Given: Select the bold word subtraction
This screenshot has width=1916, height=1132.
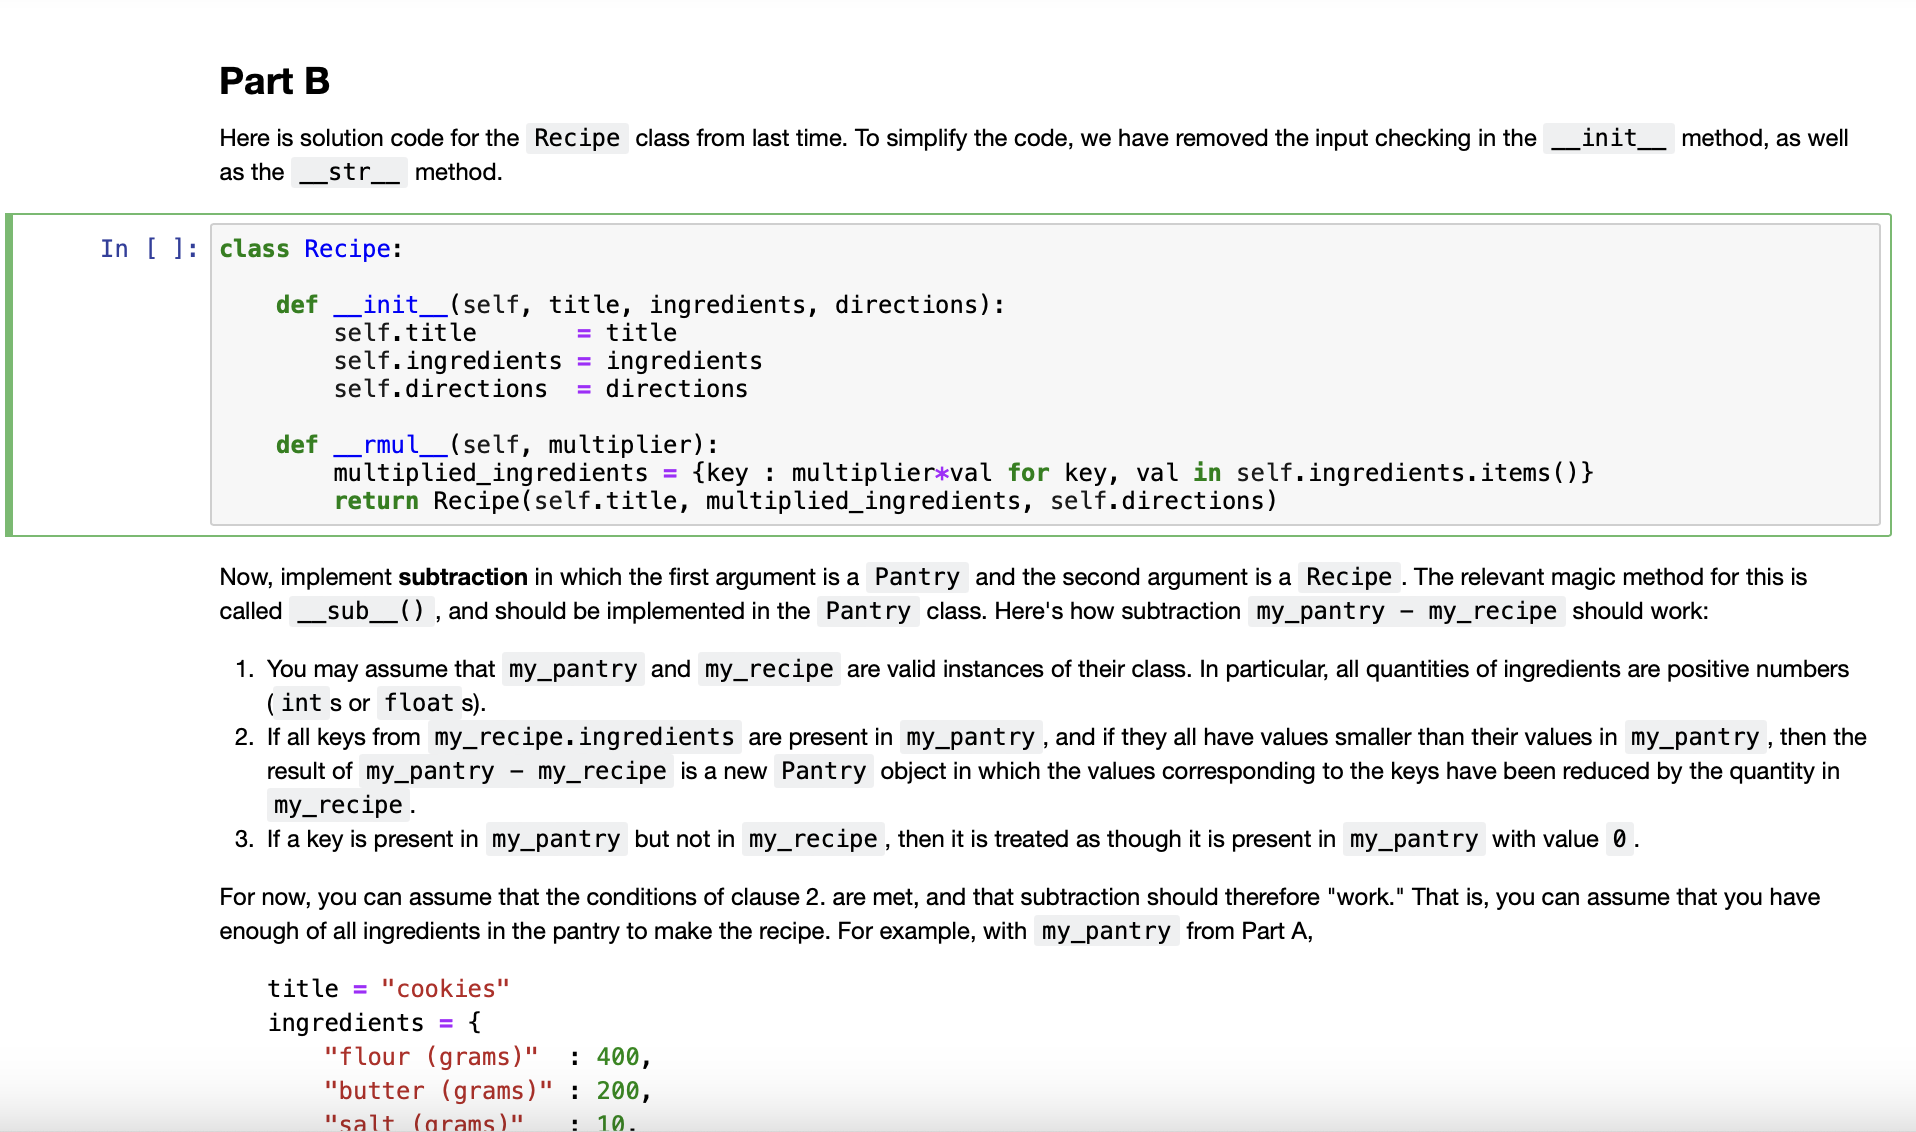Looking at the screenshot, I should [x=462, y=577].
